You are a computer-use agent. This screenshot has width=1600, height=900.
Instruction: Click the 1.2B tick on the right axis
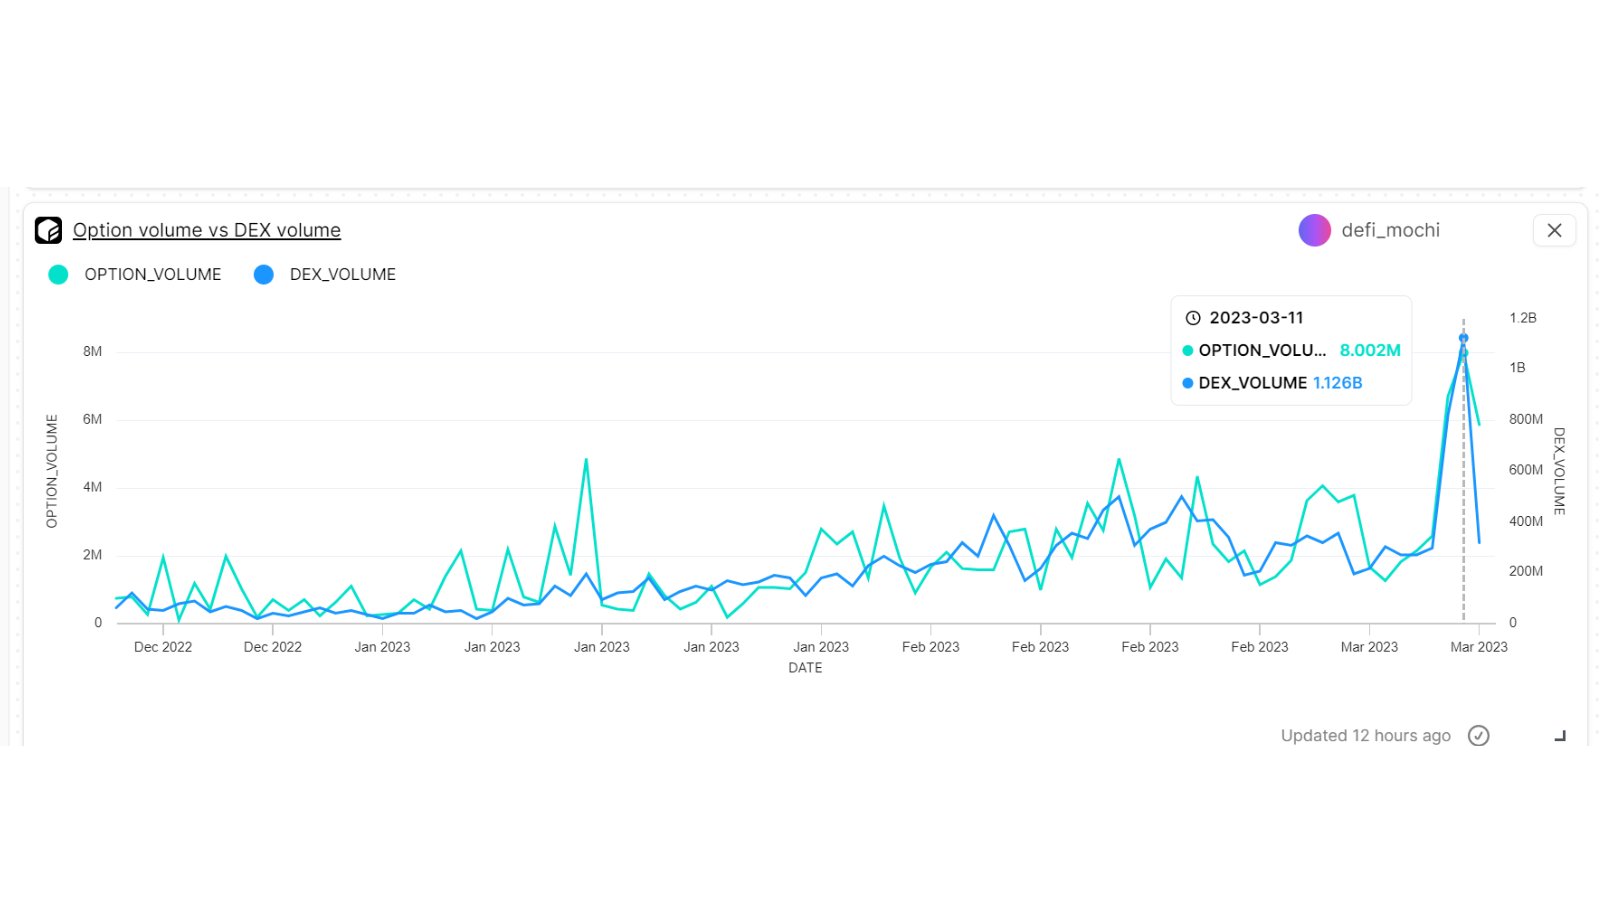tap(1522, 318)
